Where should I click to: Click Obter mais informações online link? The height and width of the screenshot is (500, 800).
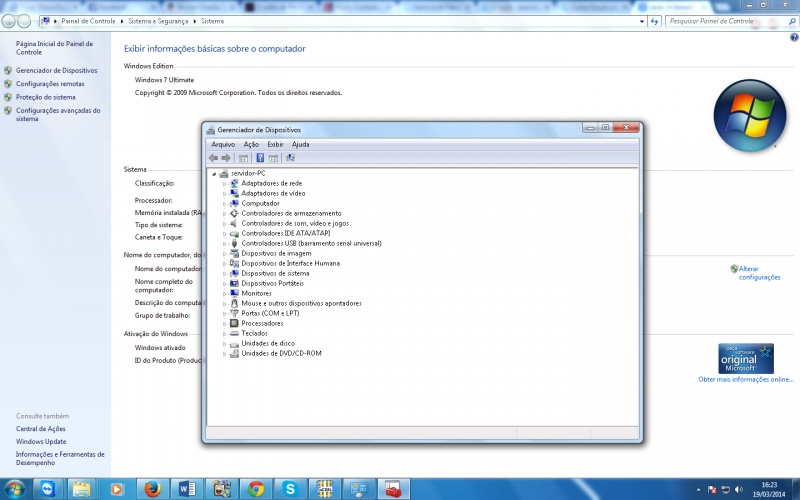click(746, 380)
